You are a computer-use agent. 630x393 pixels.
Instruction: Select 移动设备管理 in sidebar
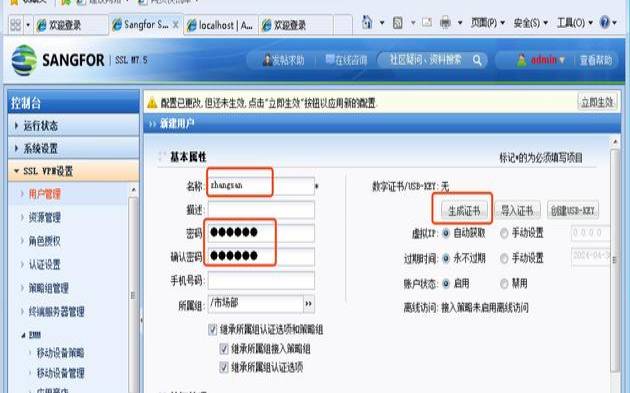(61, 373)
